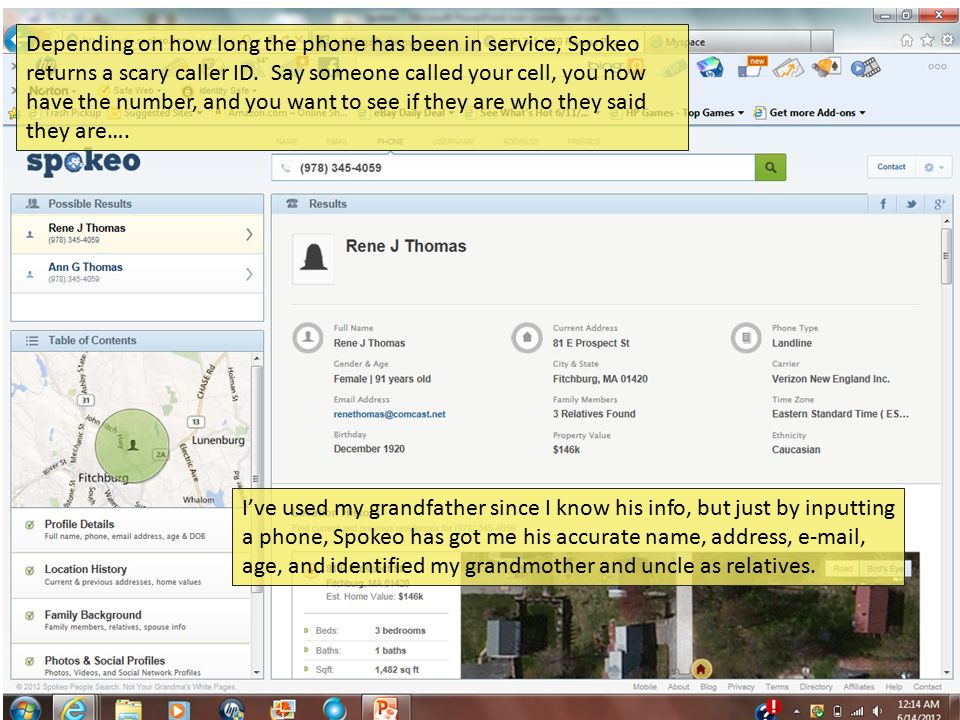Click the Current Address house icon
The image size is (960, 720).
(x=527, y=337)
